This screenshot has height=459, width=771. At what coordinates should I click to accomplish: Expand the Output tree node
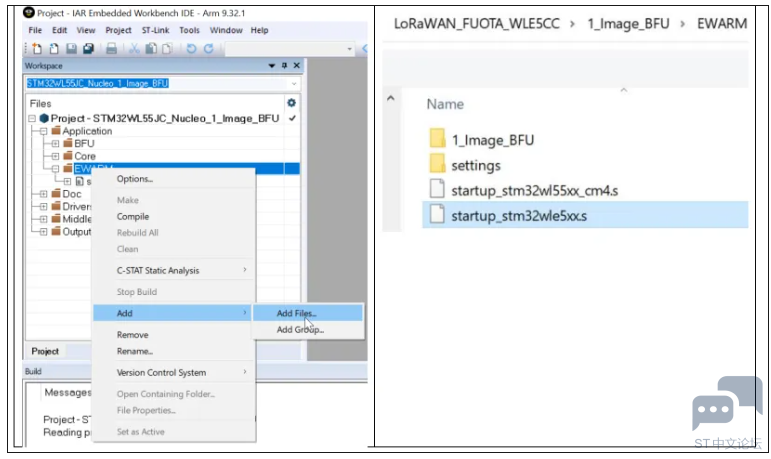(x=44, y=232)
